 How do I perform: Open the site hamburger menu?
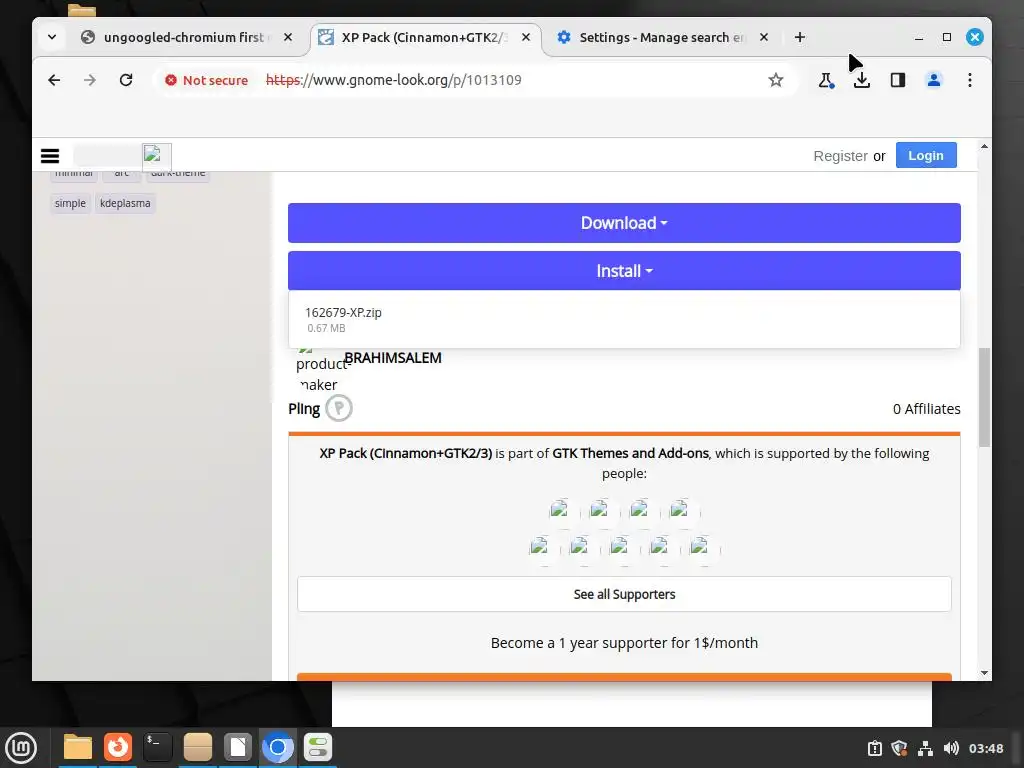coord(50,156)
